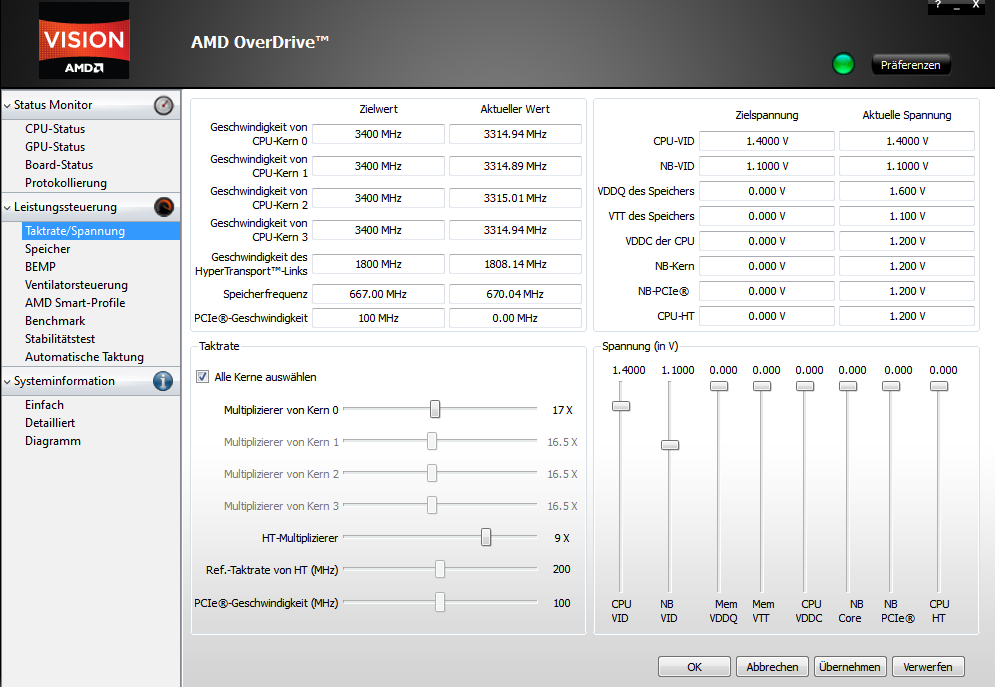Show the Einfach system information
This screenshot has height=687, width=995.
pos(44,405)
